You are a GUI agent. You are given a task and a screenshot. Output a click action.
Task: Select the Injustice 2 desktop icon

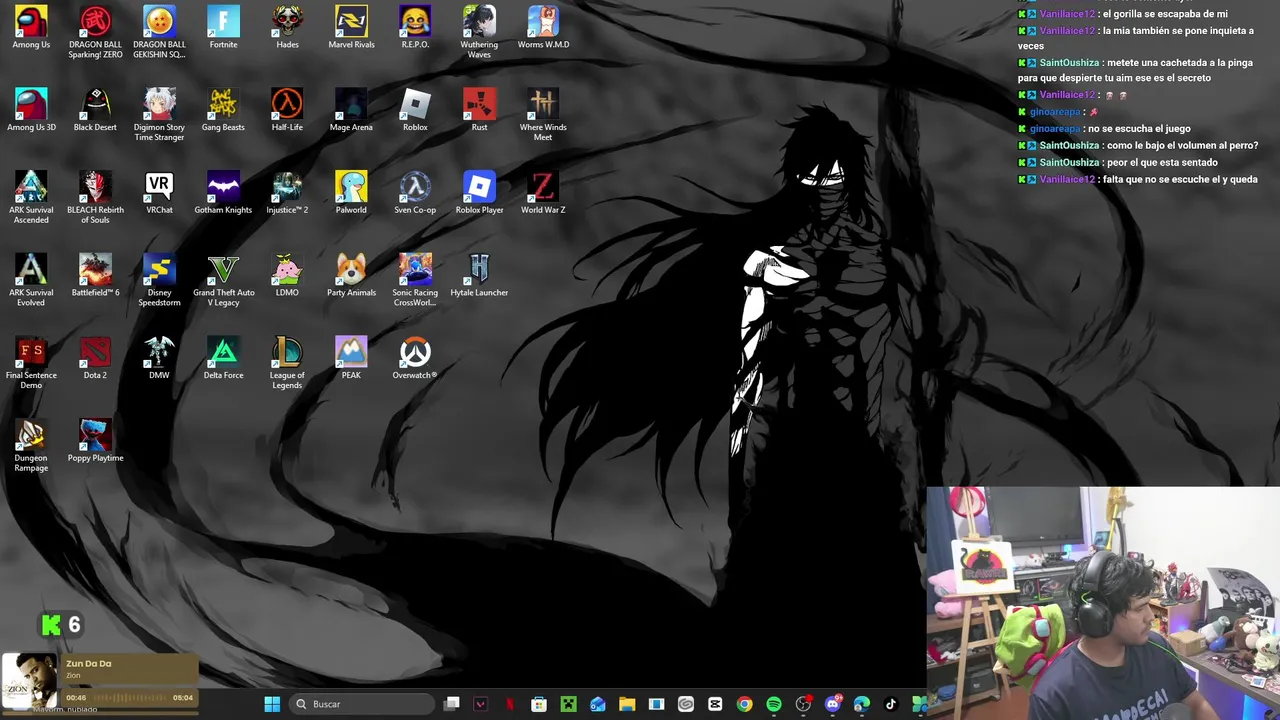pyautogui.click(x=287, y=193)
